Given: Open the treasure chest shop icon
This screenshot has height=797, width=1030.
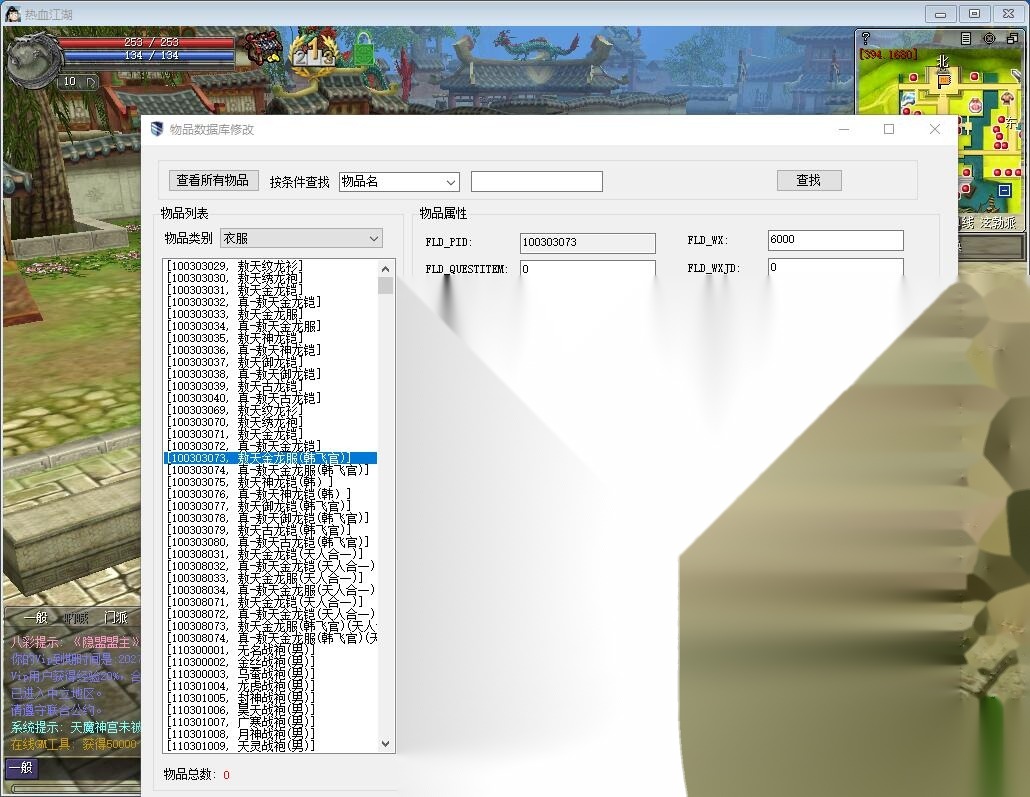Looking at the screenshot, I should [264, 47].
